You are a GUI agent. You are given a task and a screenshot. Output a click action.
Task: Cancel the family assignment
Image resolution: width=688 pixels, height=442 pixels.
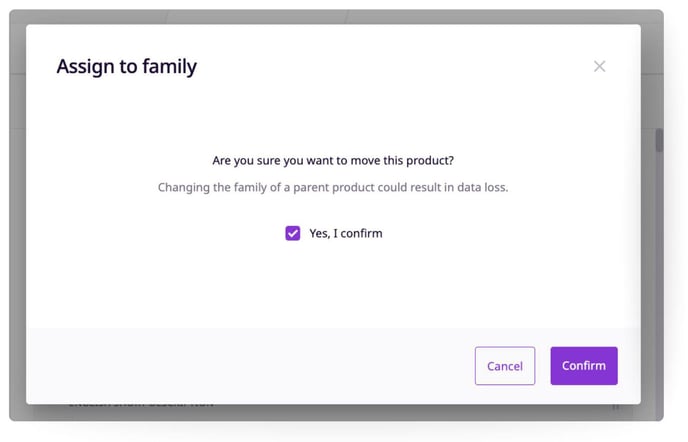[x=505, y=366]
